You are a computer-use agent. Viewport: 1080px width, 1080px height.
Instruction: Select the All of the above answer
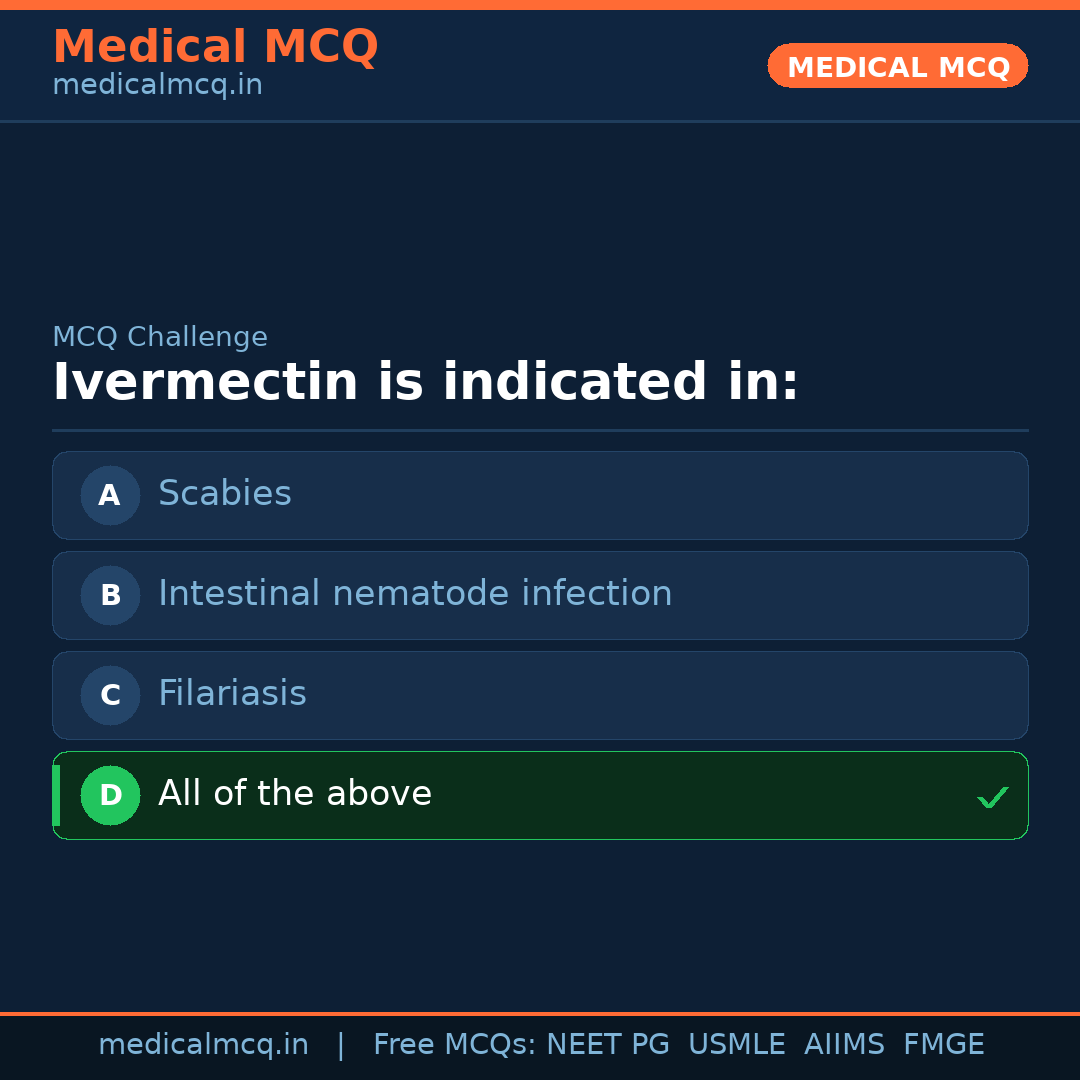pyautogui.click(x=295, y=794)
